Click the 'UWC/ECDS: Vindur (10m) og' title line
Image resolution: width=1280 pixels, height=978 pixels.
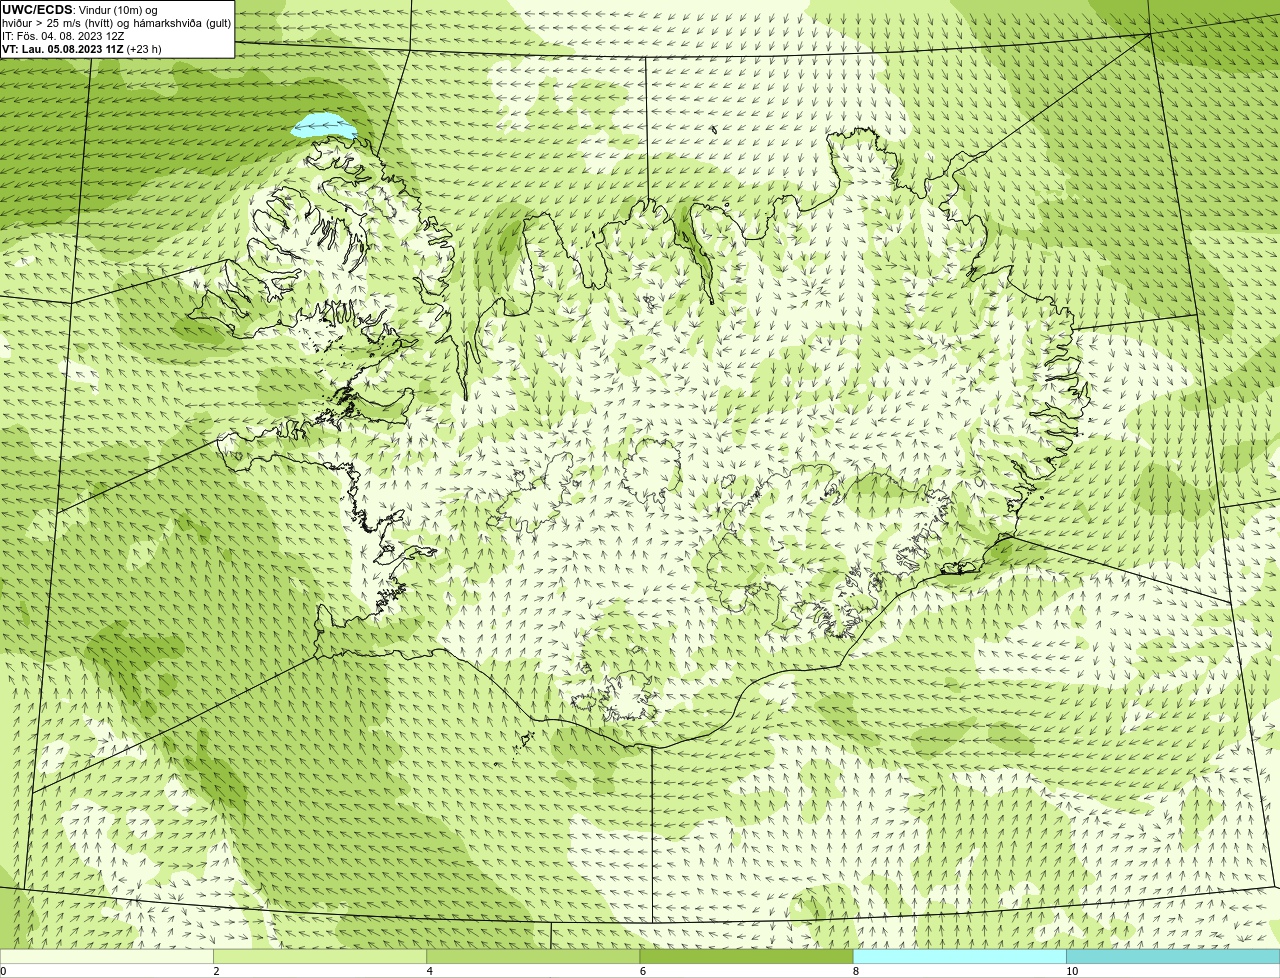tap(80, 10)
